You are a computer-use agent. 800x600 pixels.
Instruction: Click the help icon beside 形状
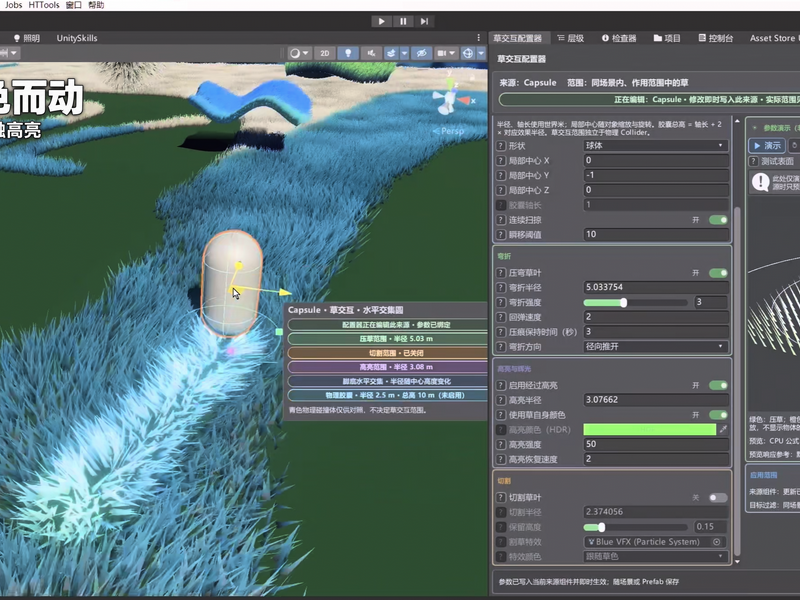[501, 146]
